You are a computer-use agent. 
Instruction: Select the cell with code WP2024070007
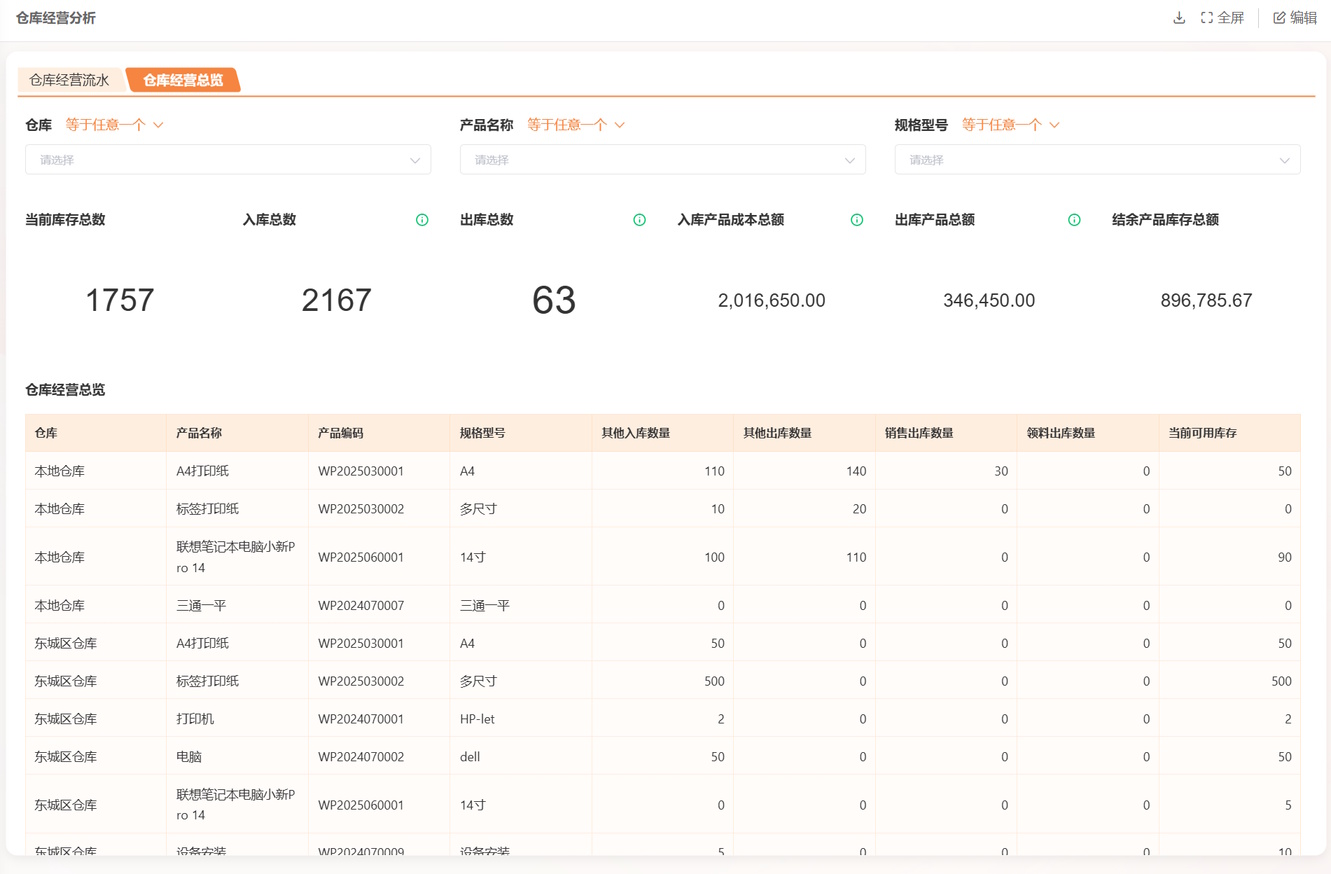(x=361, y=605)
